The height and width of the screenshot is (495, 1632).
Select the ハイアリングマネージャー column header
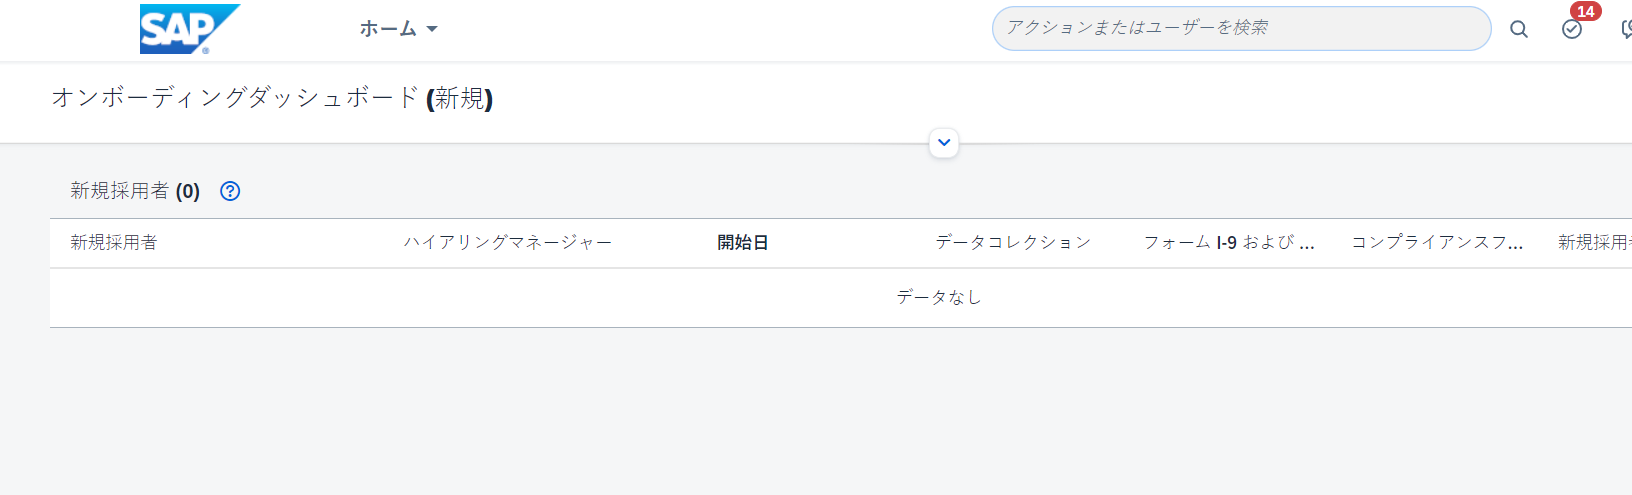tap(508, 242)
